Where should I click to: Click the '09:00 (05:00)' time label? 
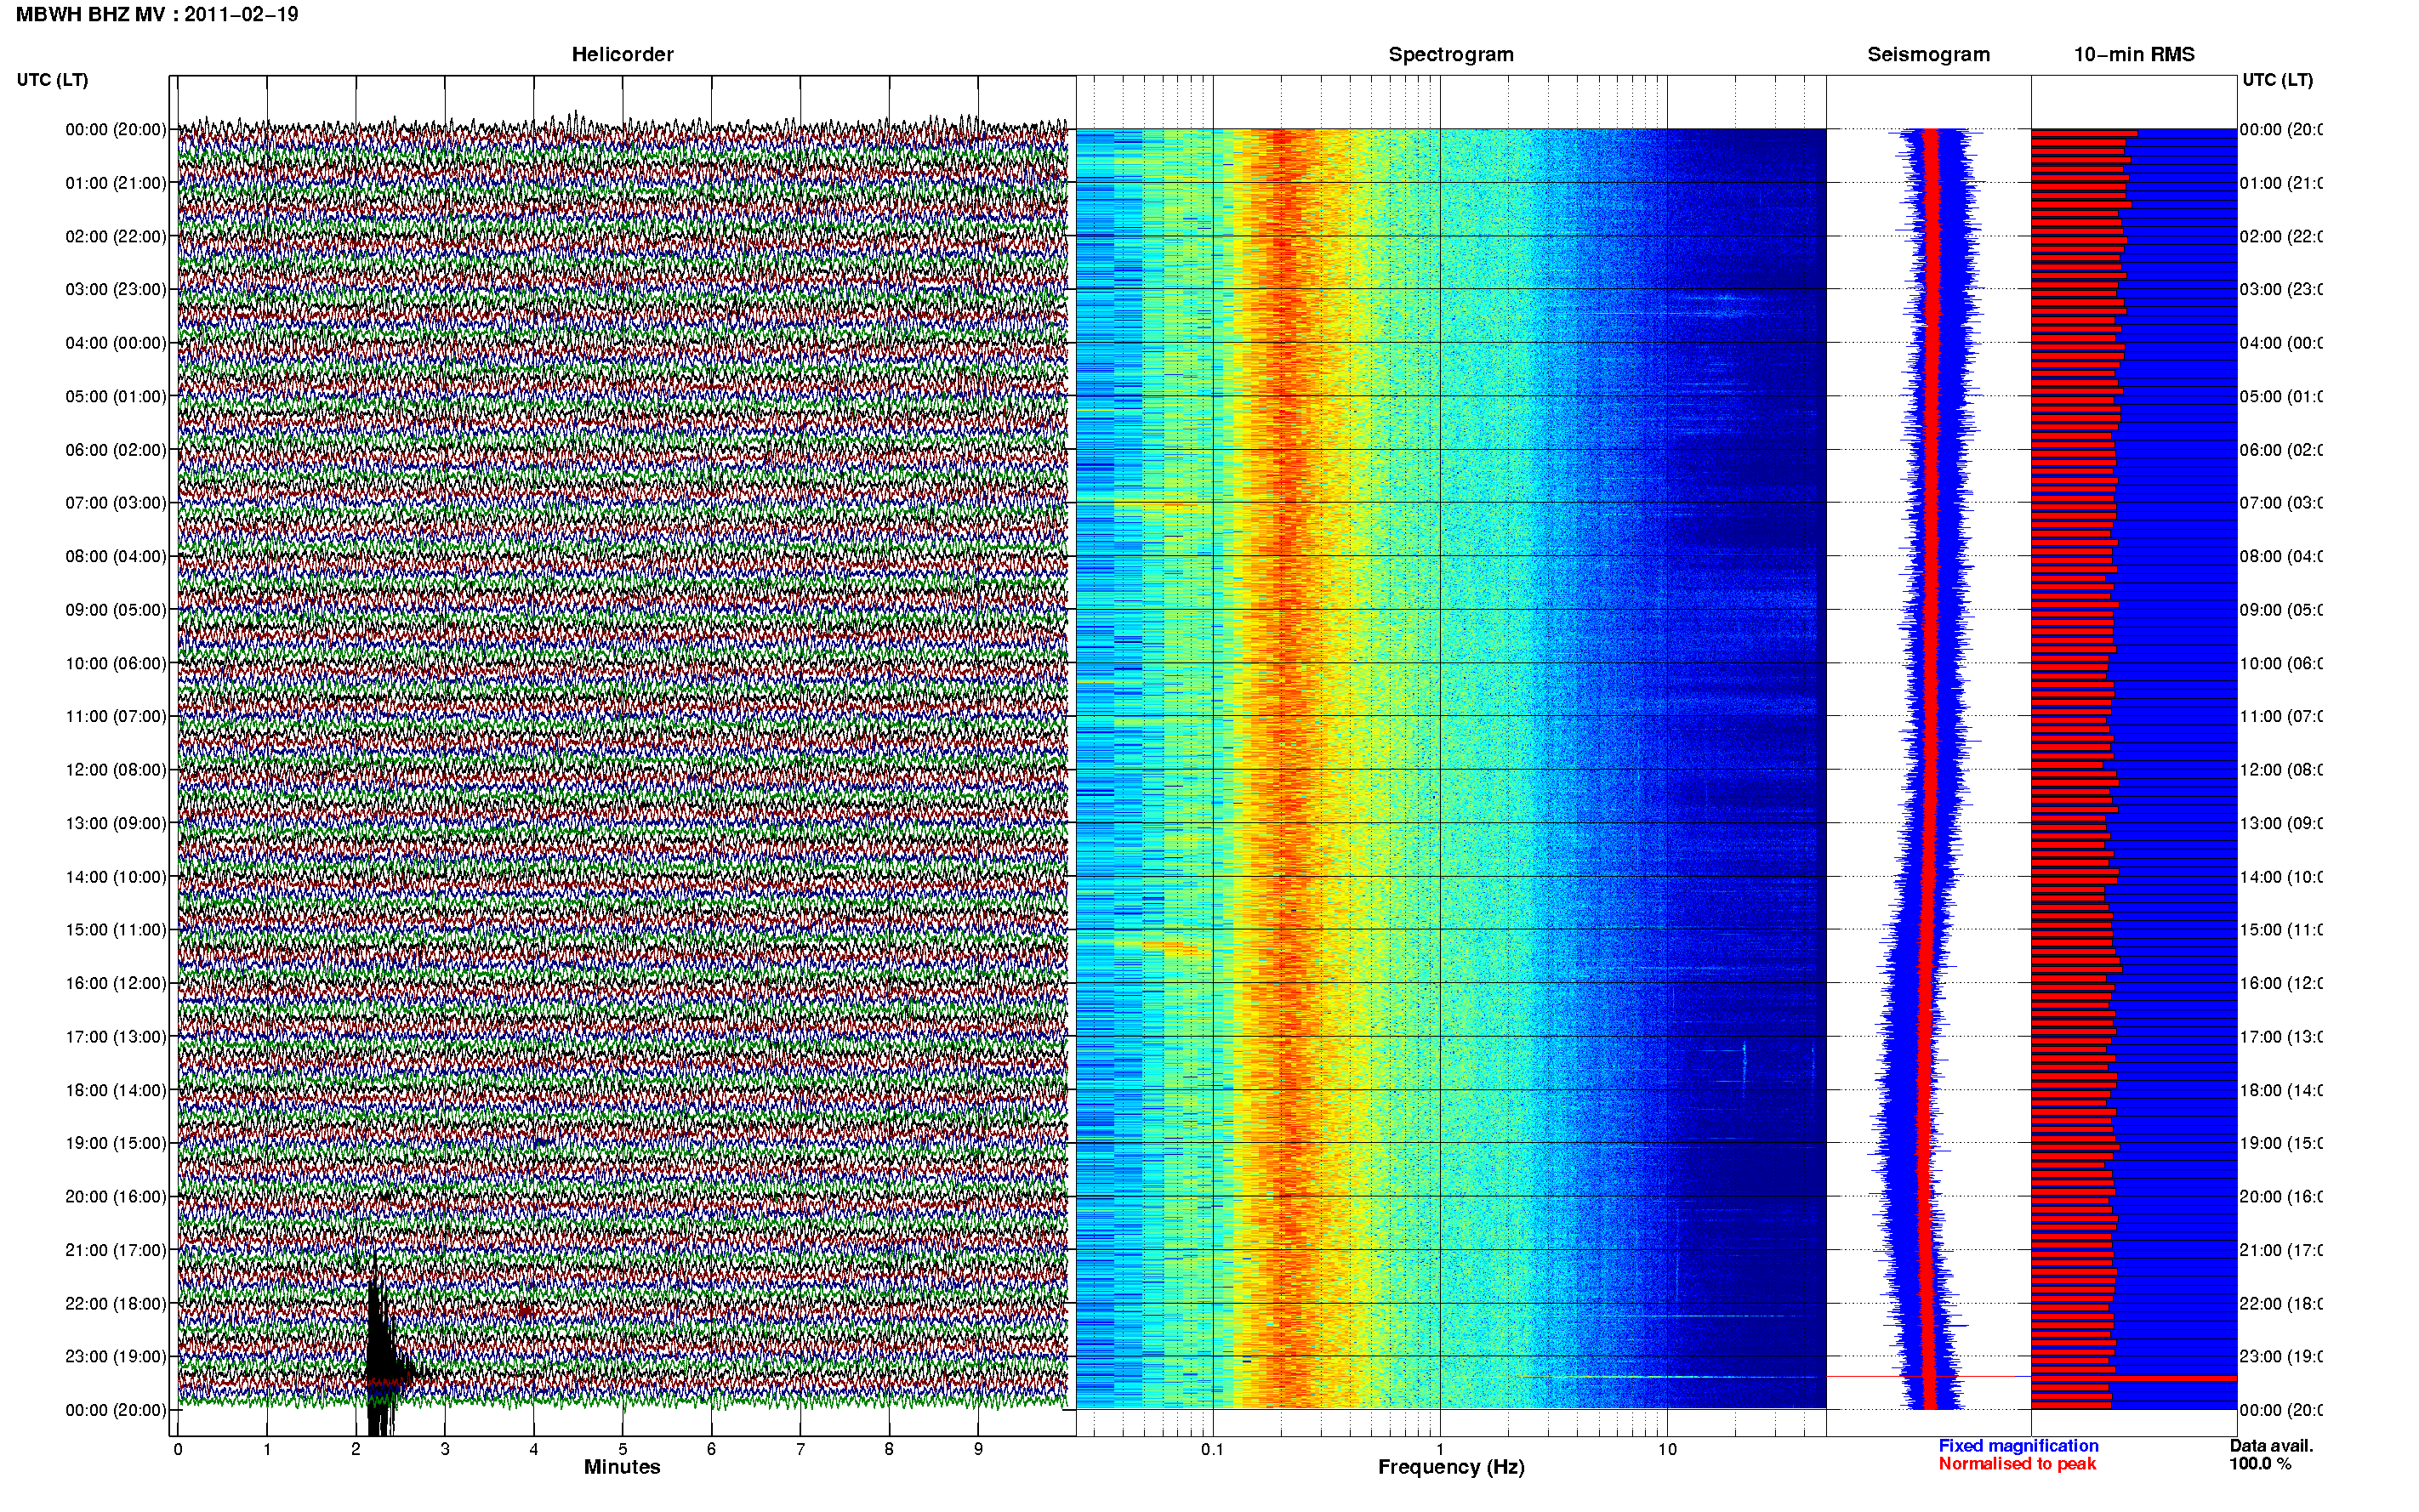pyautogui.click(x=116, y=609)
